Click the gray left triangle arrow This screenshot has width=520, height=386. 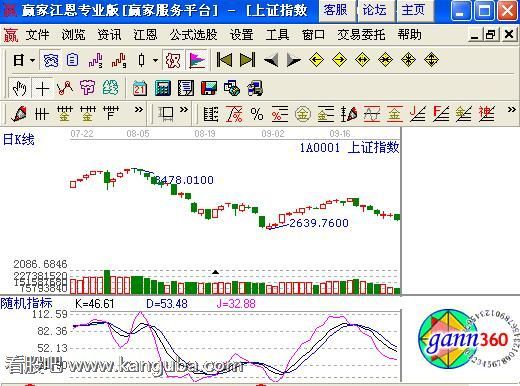pyautogui.click(x=271, y=61)
